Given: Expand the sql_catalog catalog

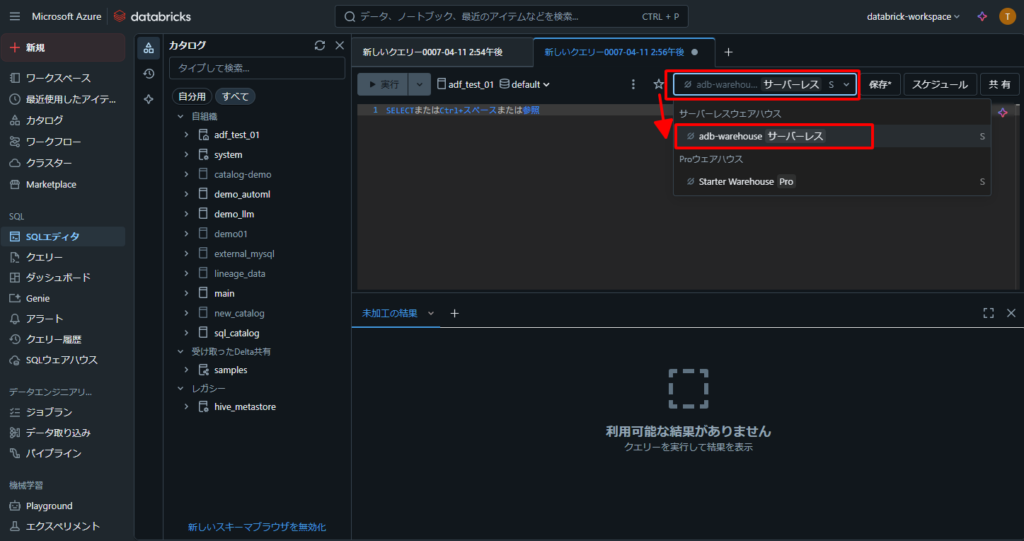Looking at the screenshot, I should pyautogui.click(x=187, y=333).
